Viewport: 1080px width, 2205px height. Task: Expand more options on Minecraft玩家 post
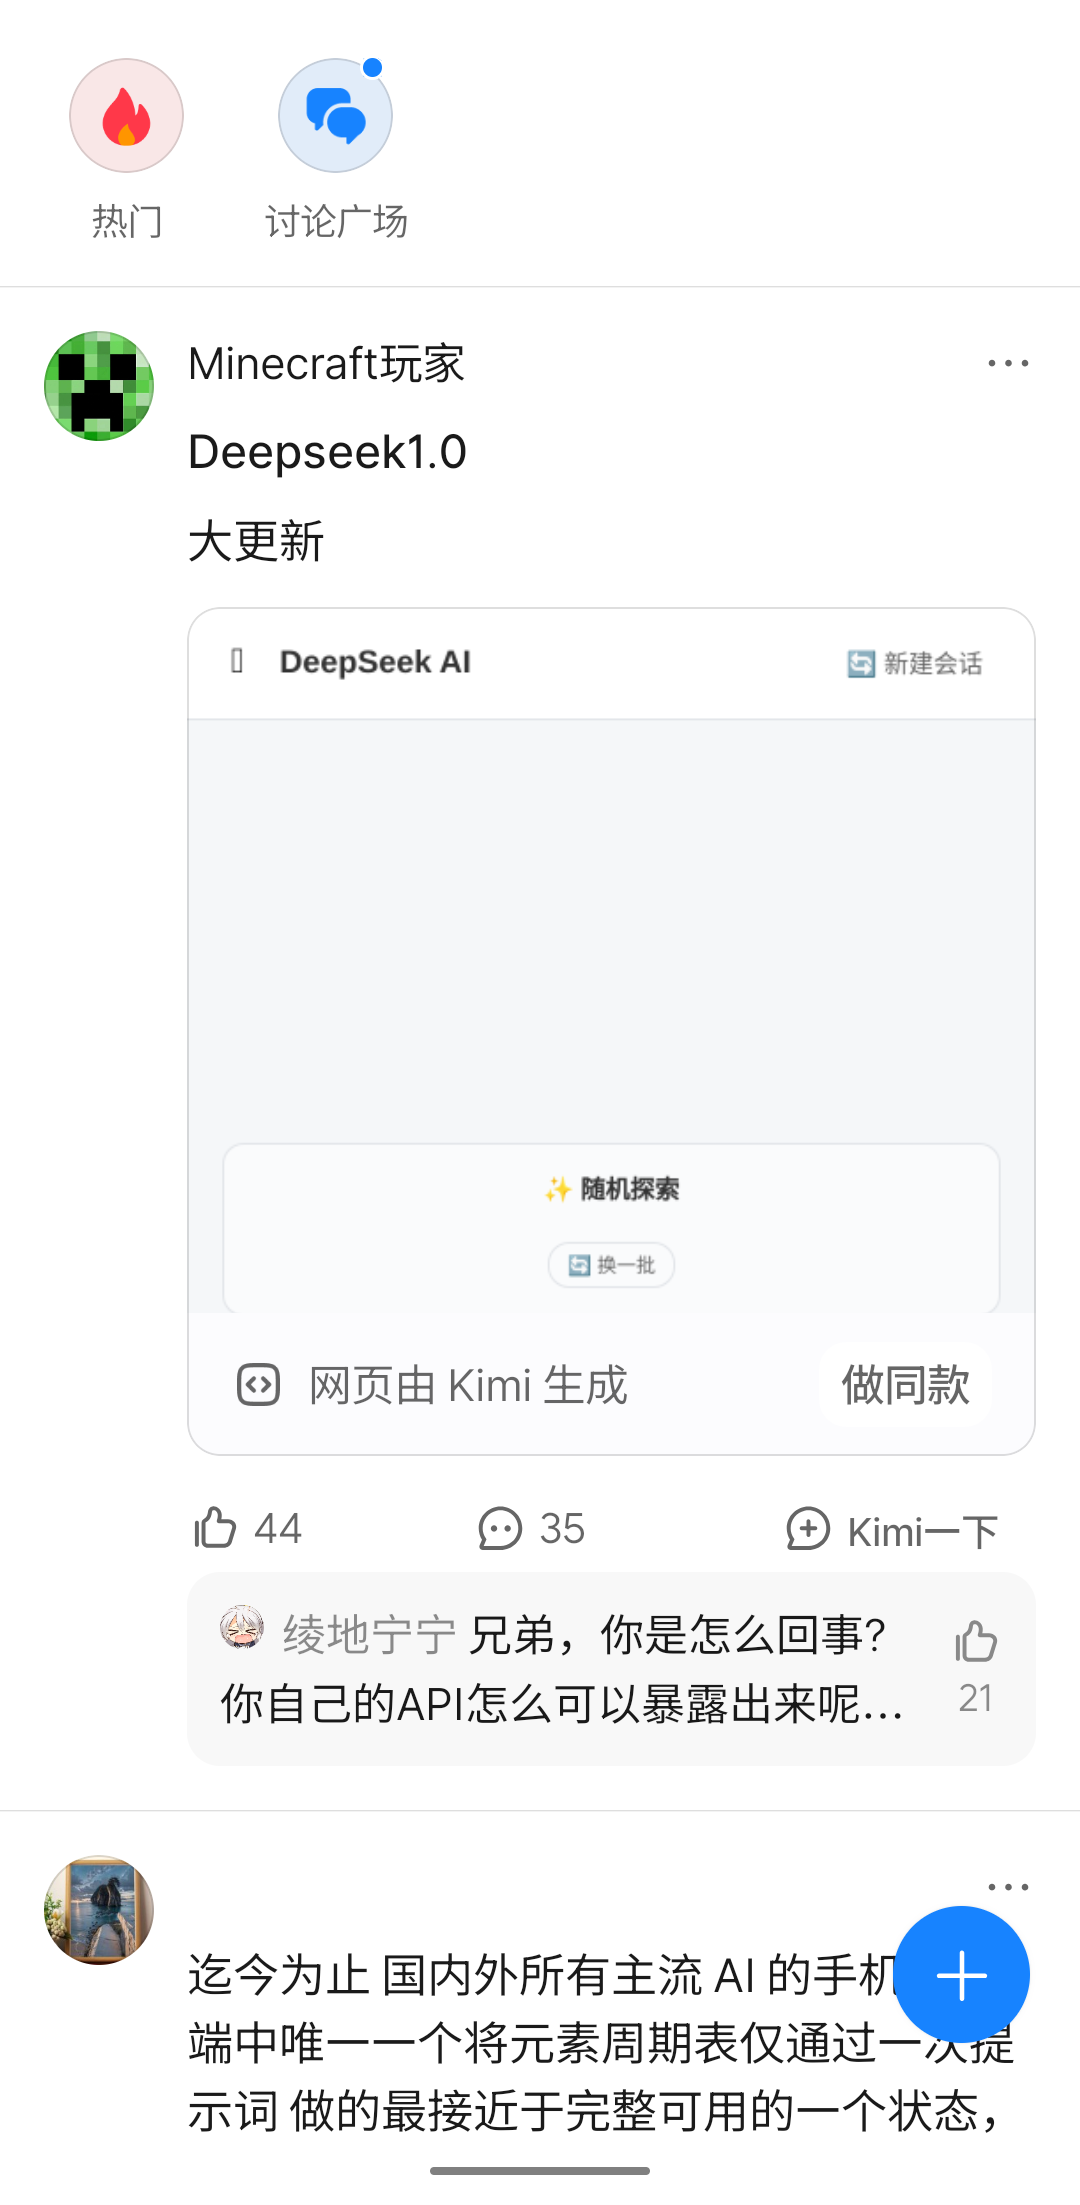tap(1007, 364)
